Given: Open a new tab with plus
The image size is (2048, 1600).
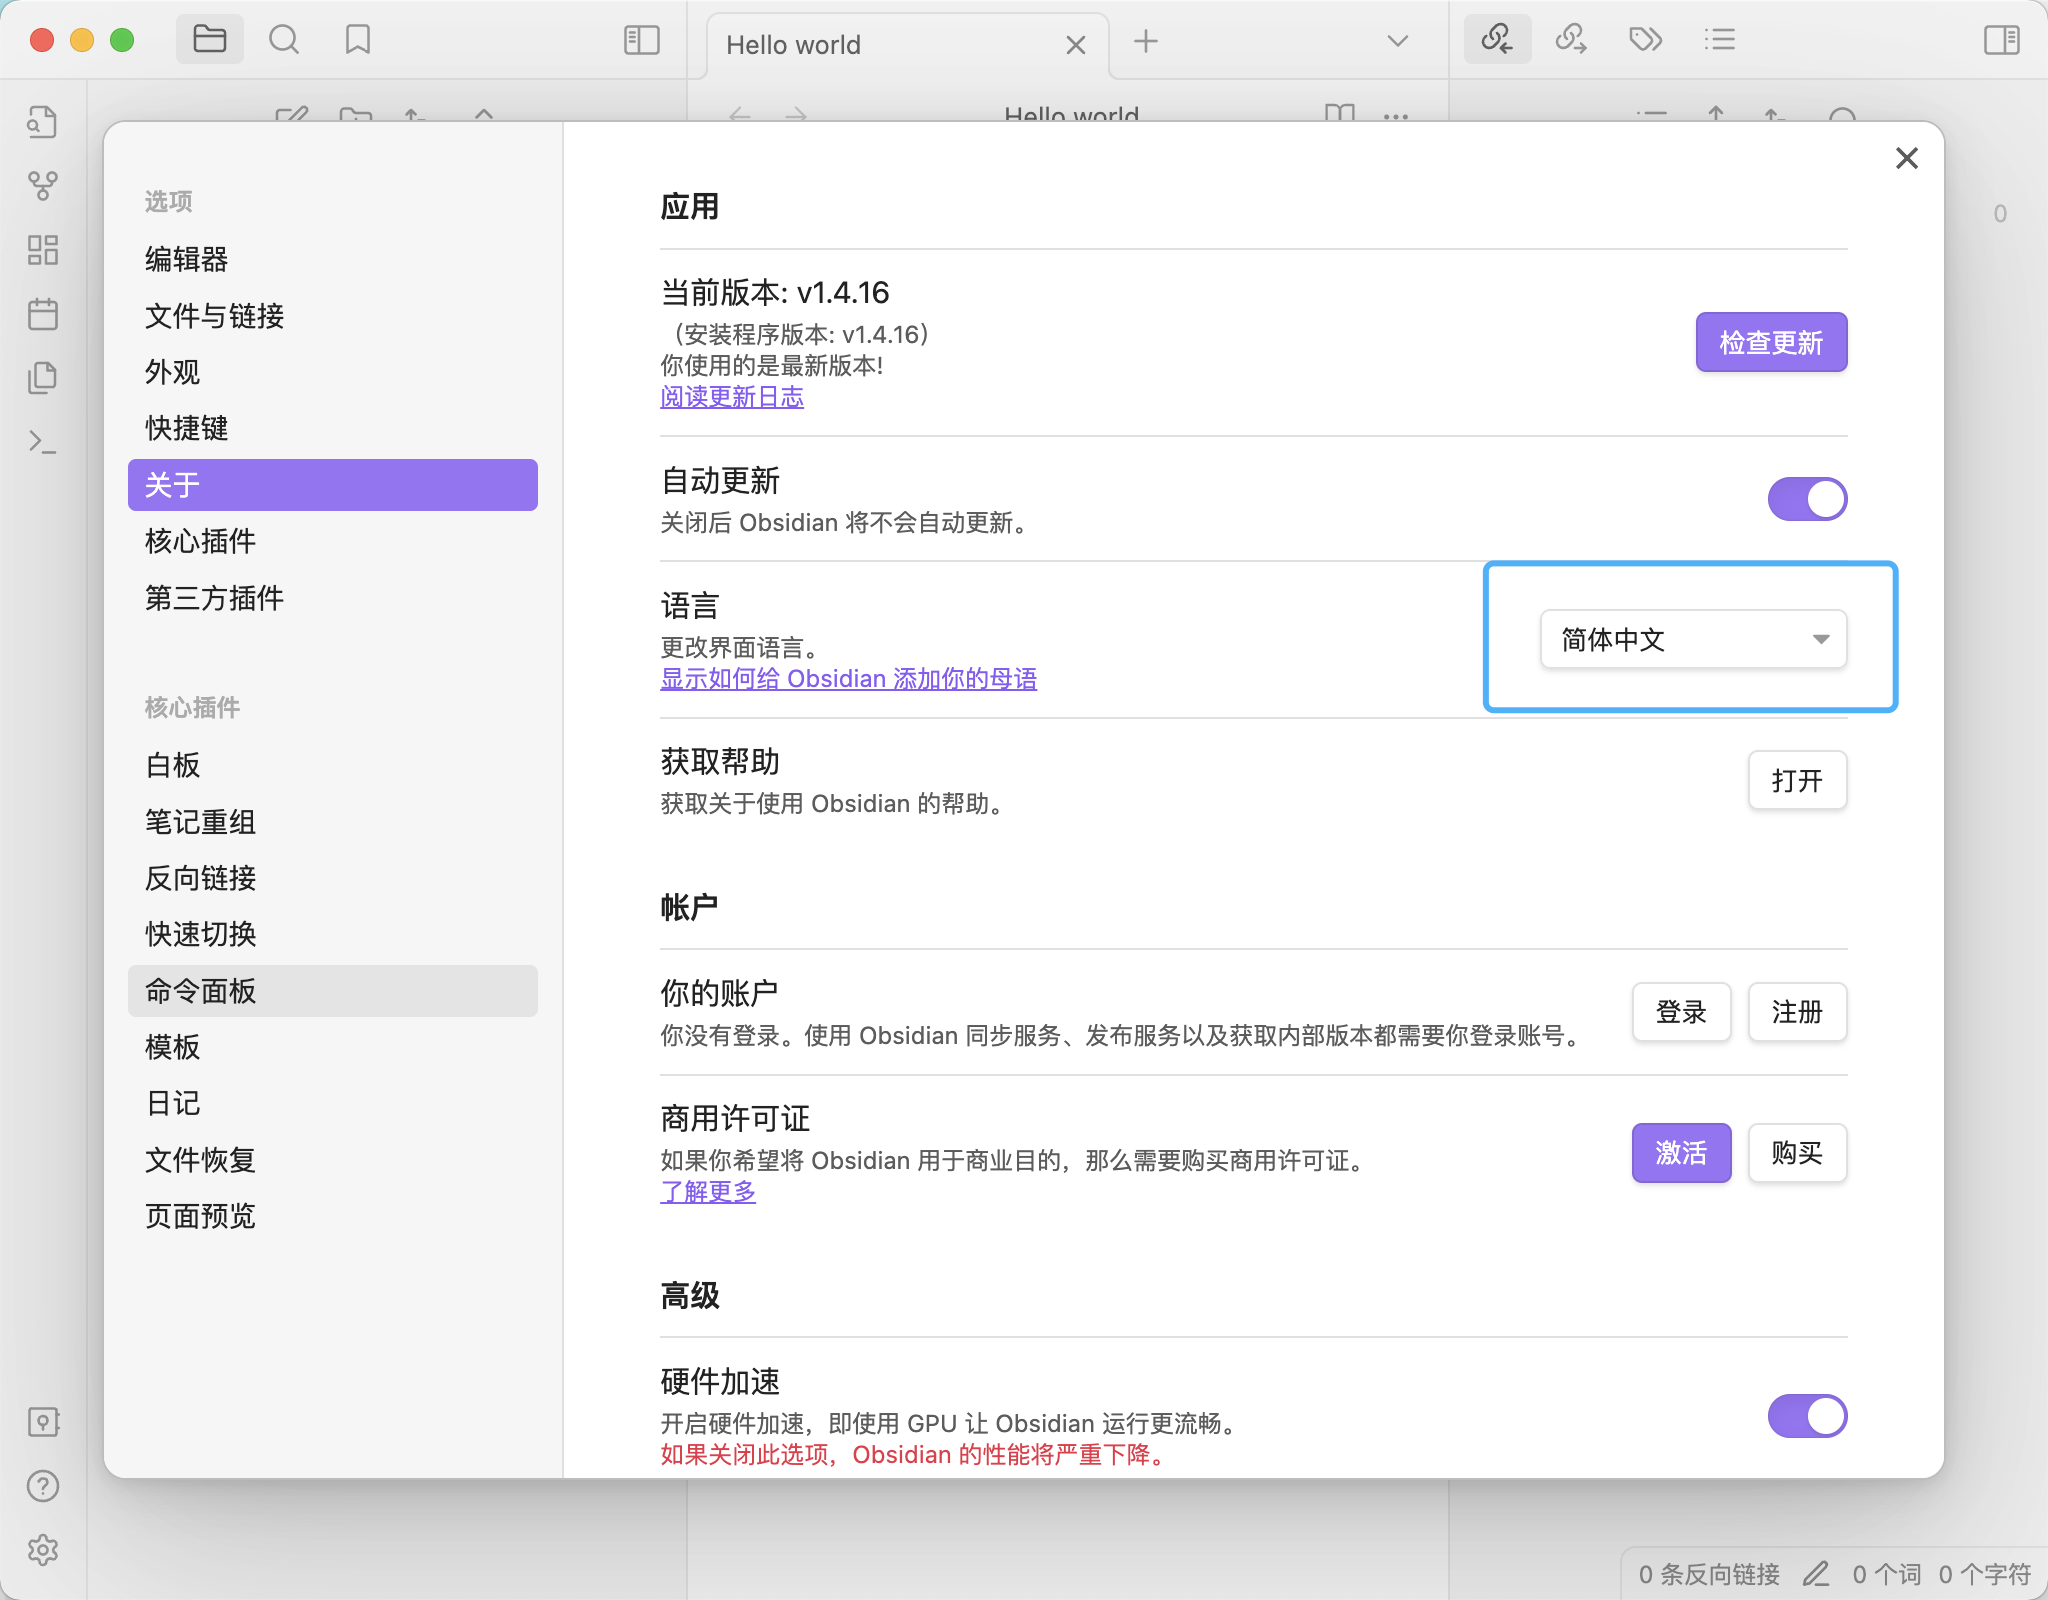Looking at the screenshot, I should pyautogui.click(x=1145, y=41).
